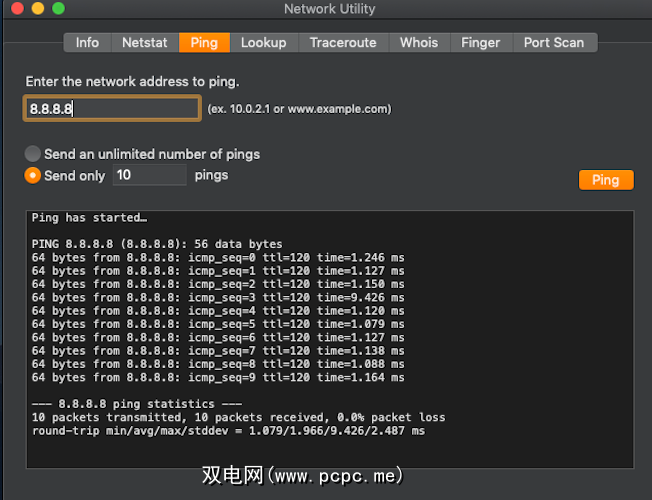Switch to the Info tab

(87, 42)
